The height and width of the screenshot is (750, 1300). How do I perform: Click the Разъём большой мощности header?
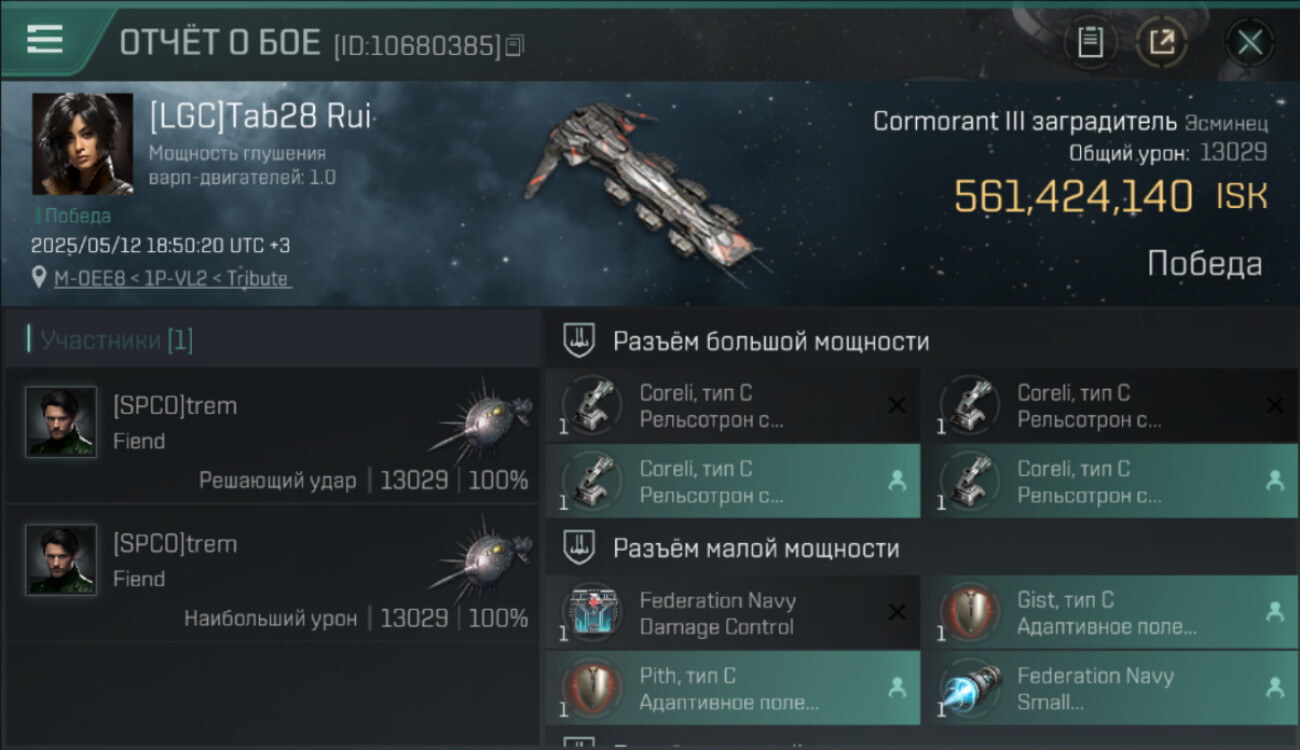click(771, 342)
